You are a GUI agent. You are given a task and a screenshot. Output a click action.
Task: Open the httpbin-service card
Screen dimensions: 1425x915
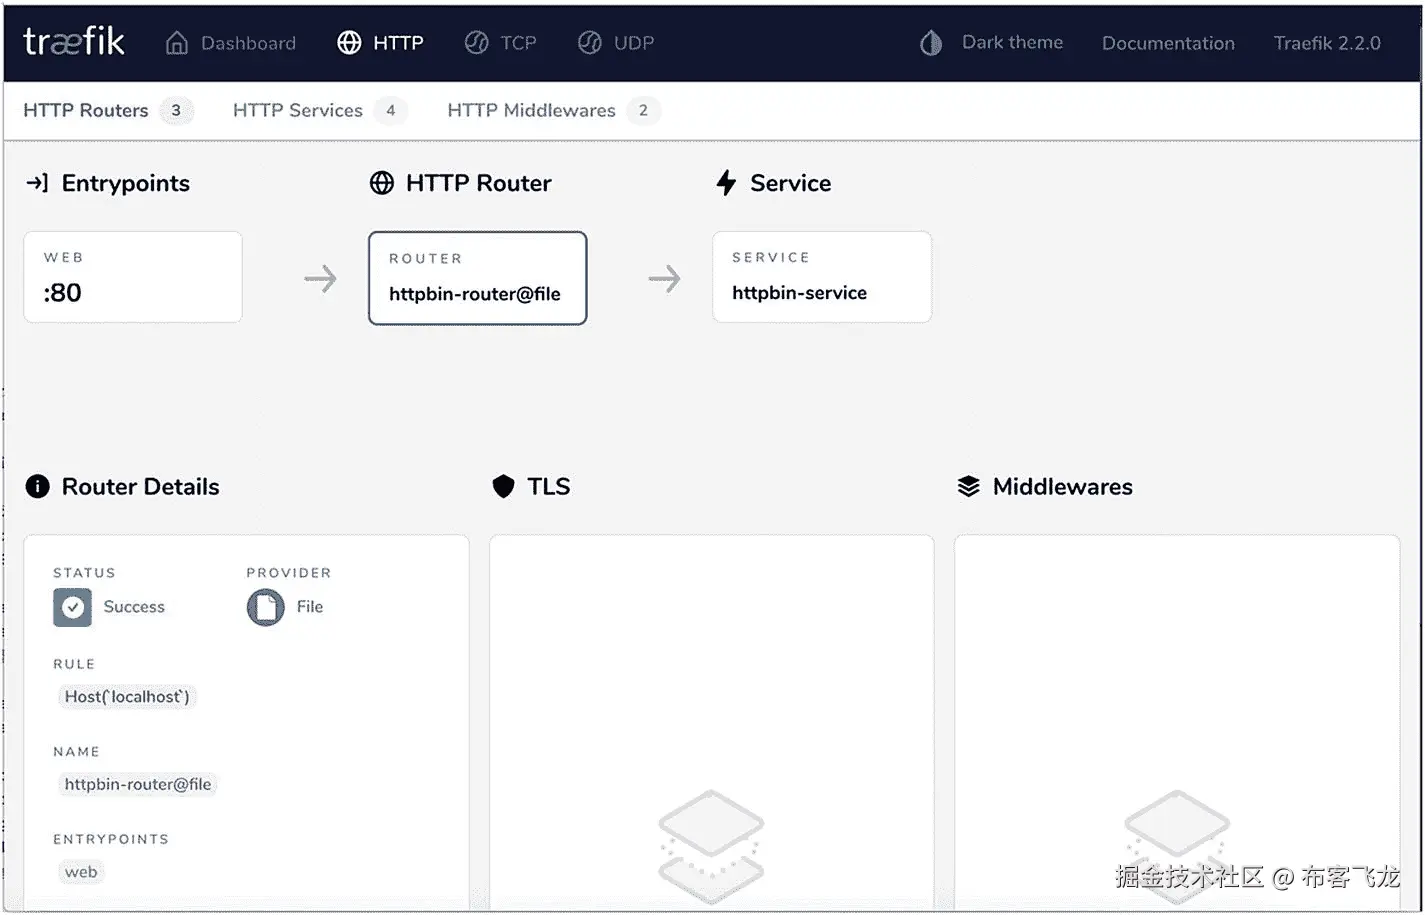click(x=822, y=277)
